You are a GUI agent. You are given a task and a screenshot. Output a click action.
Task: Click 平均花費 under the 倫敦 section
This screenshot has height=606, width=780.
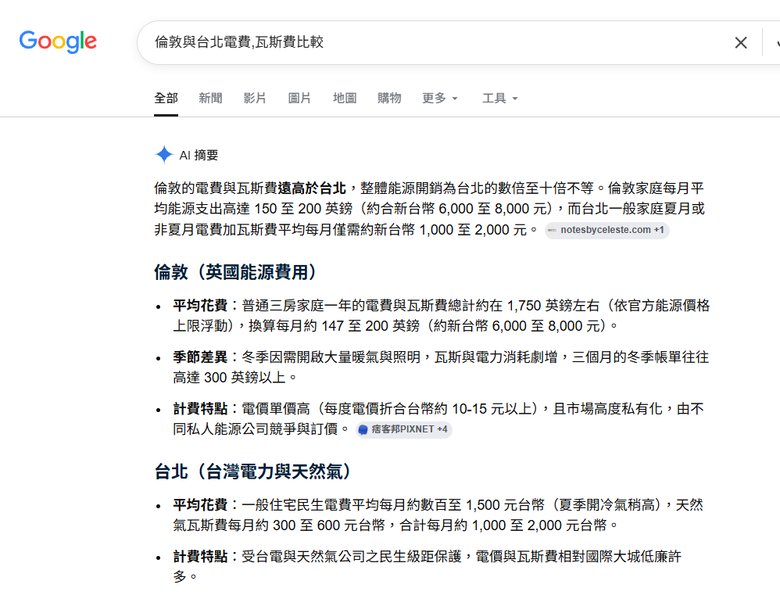(200, 305)
